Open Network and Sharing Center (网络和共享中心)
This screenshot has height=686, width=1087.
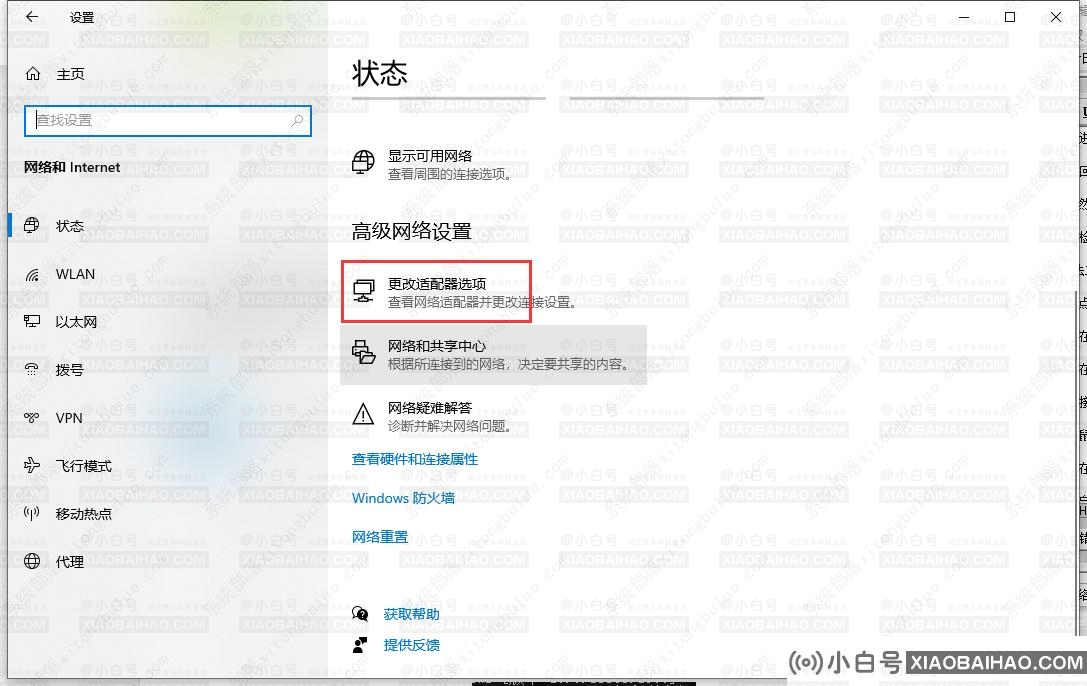437,346
